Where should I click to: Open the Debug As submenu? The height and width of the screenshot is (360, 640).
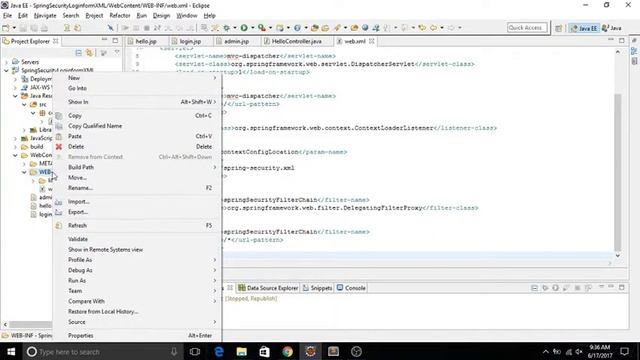pyautogui.click(x=137, y=270)
